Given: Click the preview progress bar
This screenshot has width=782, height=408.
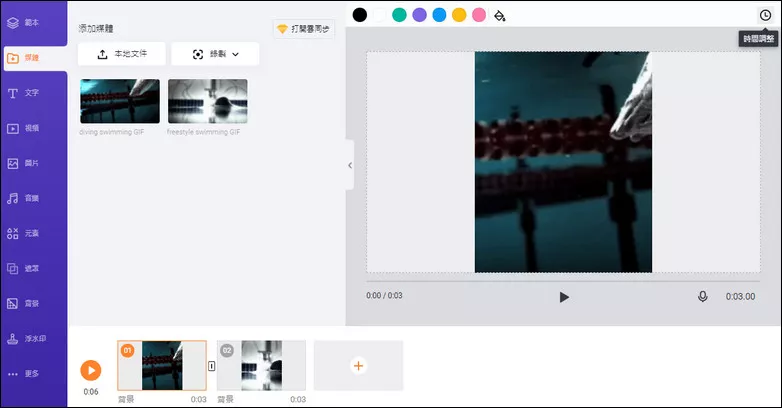Looking at the screenshot, I should (x=563, y=281).
